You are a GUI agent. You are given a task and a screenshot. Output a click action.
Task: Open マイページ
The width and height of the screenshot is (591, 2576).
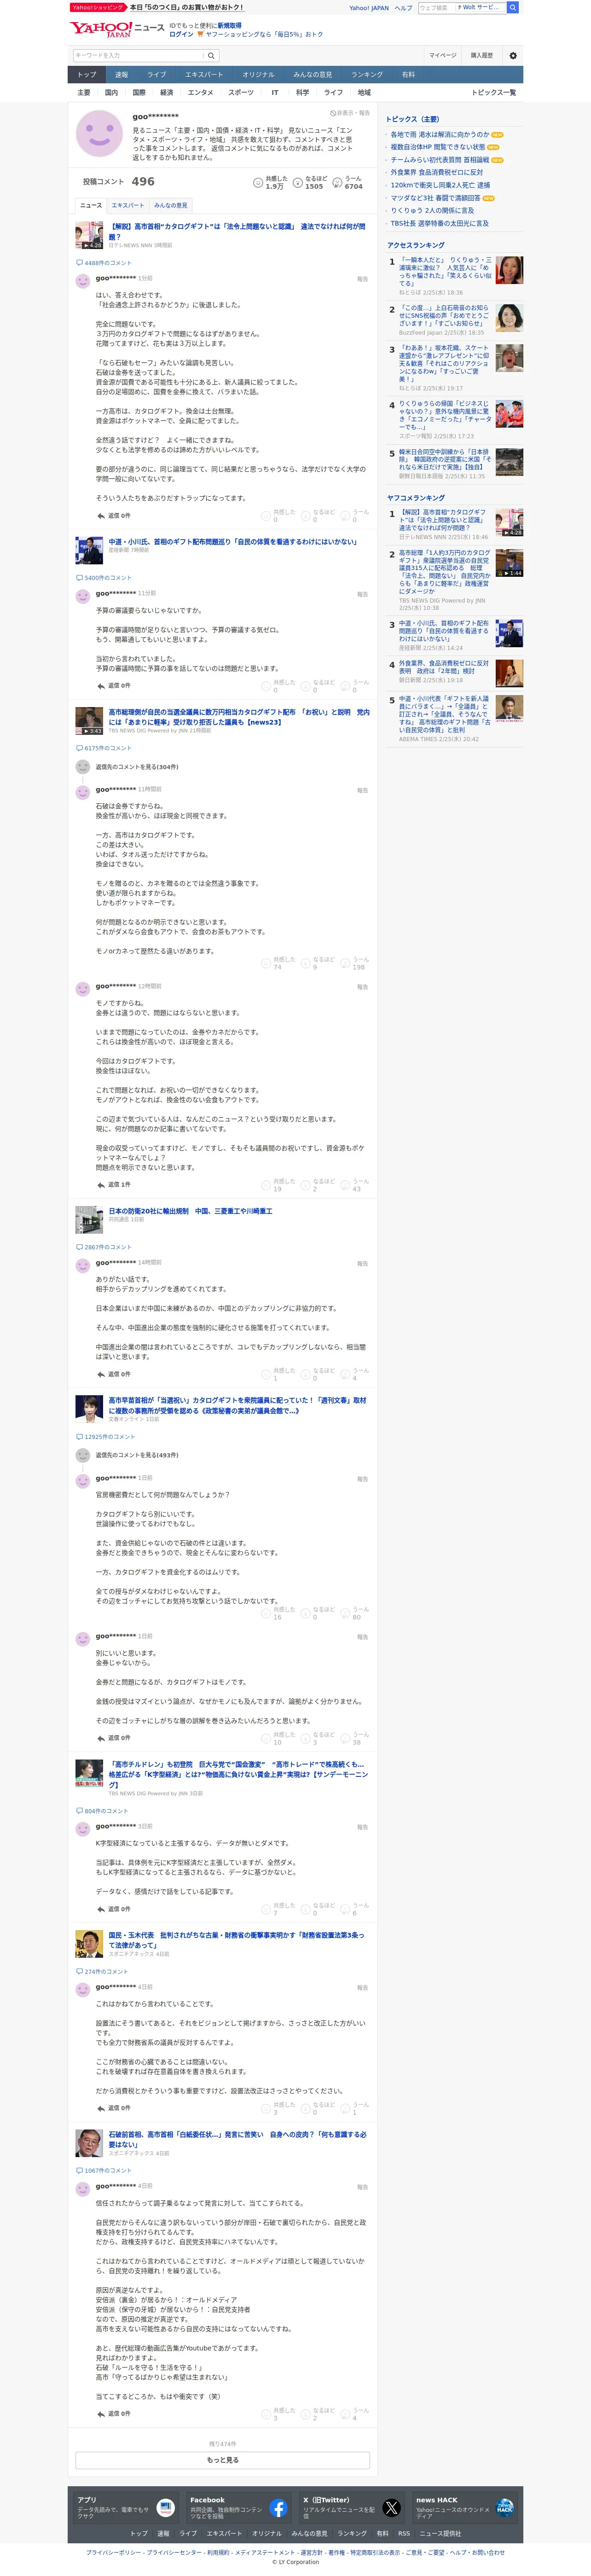[x=442, y=56]
